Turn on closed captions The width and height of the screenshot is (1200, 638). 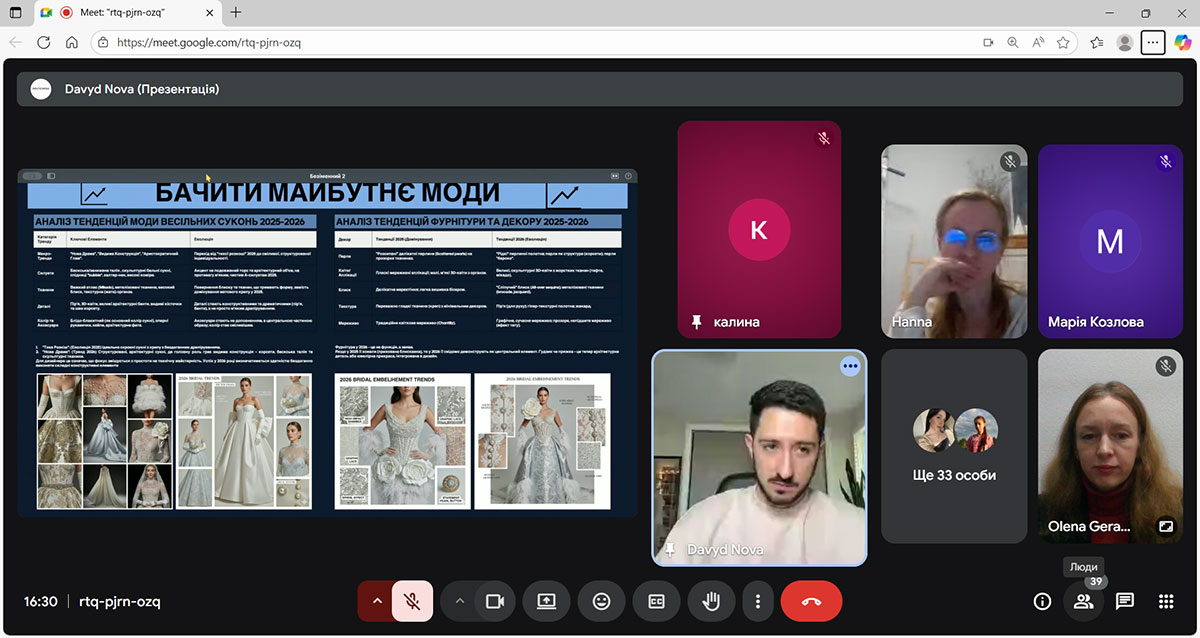pyautogui.click(x=657, y=601)
